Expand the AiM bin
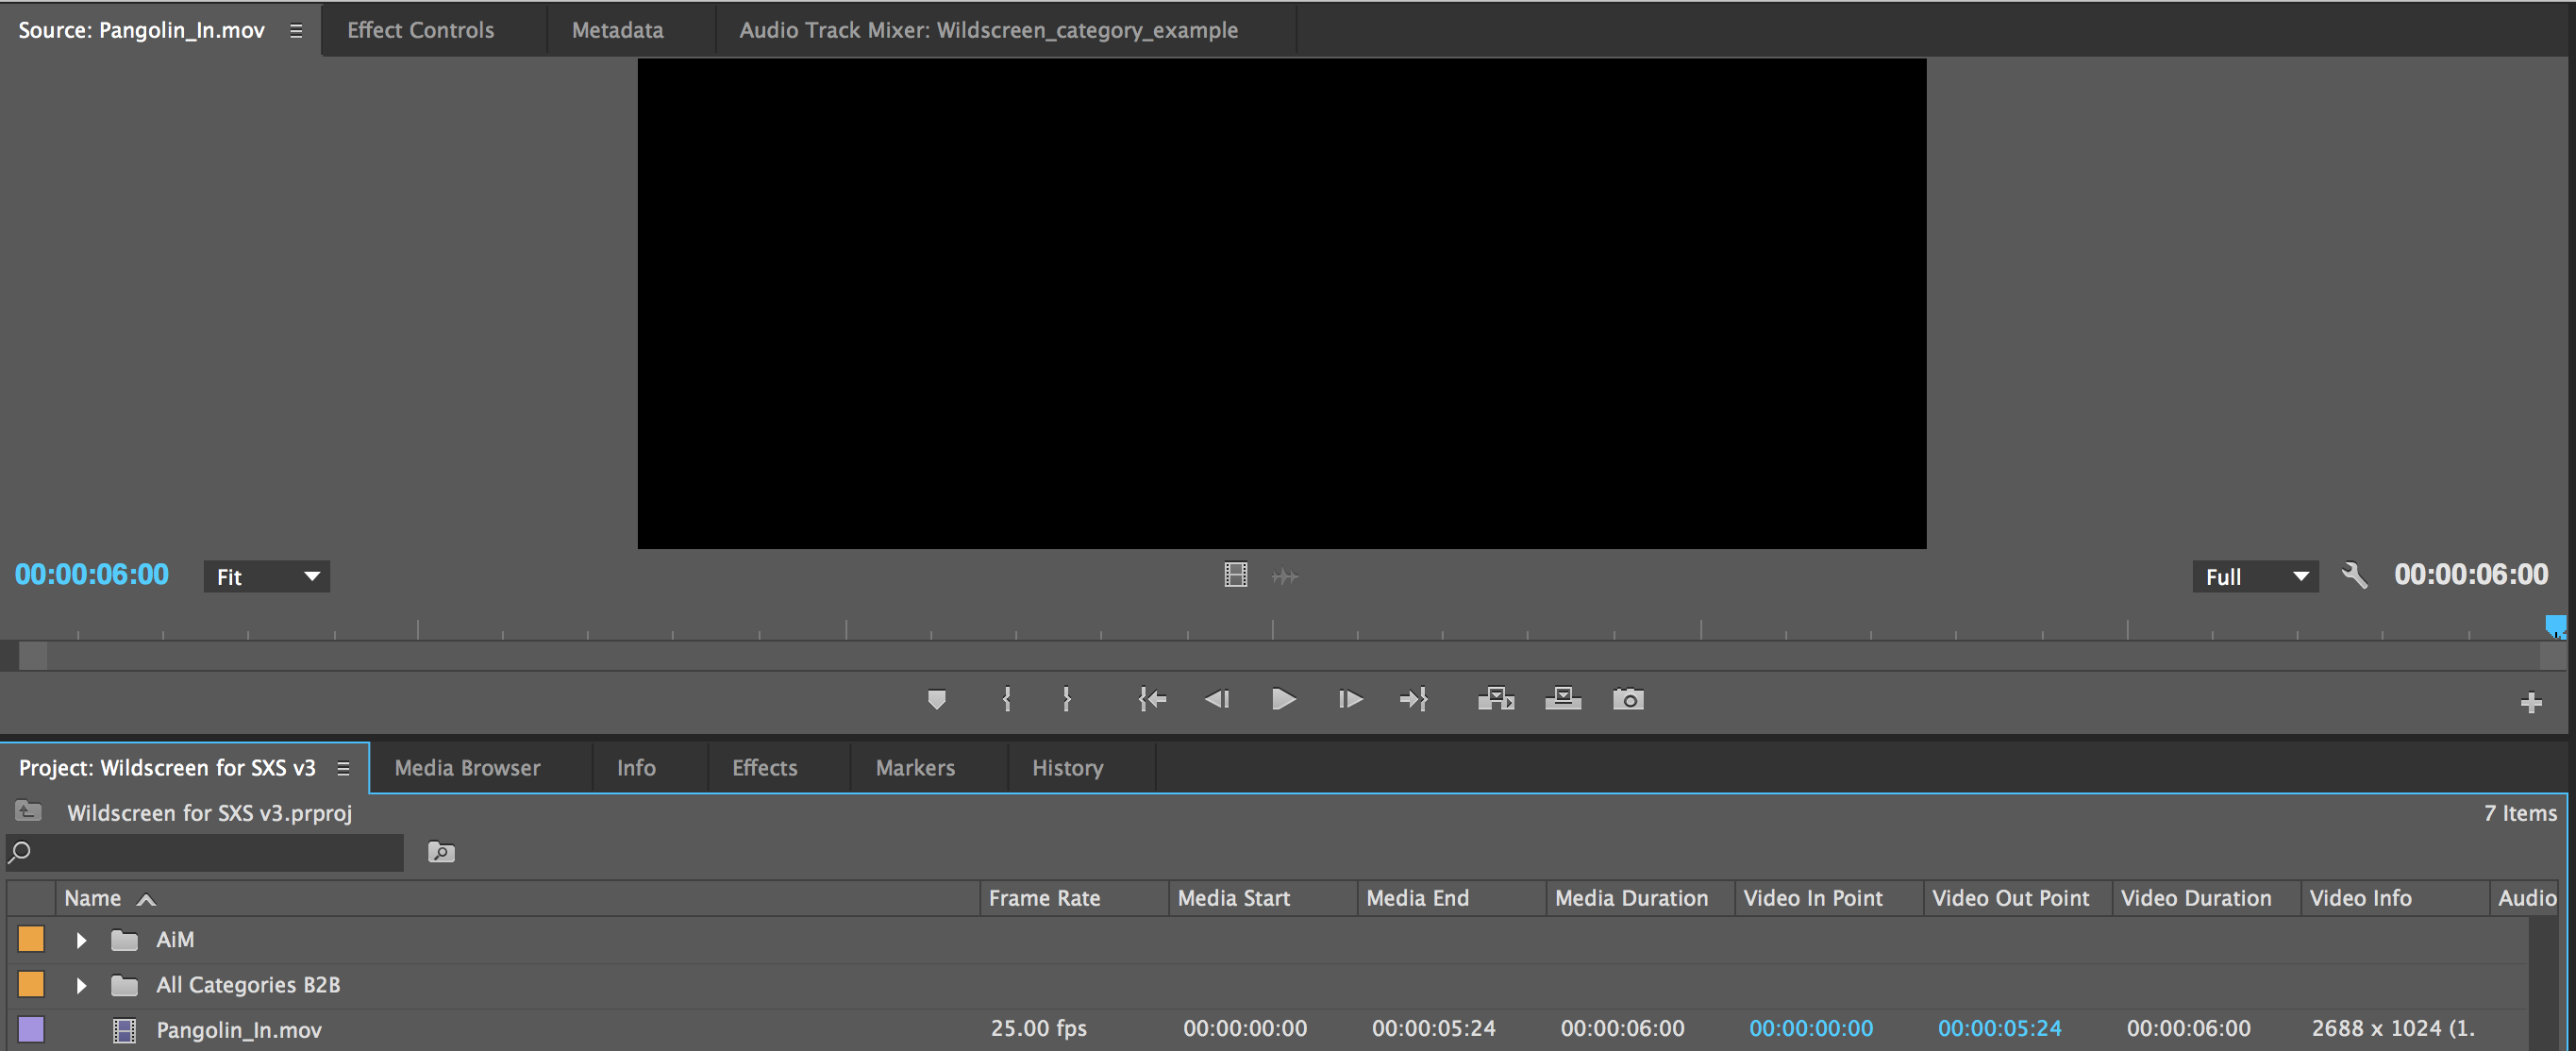This screenshot has width=2576, height=1051. [81, 940]
